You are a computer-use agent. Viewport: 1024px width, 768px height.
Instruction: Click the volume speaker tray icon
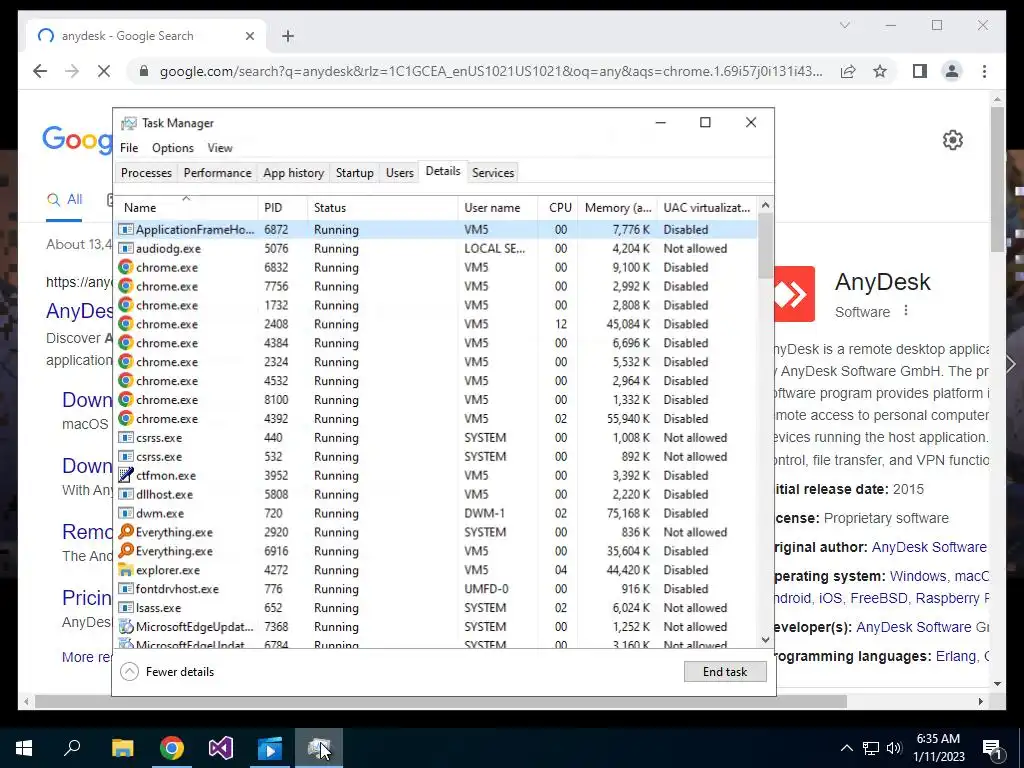click(894, 748)
